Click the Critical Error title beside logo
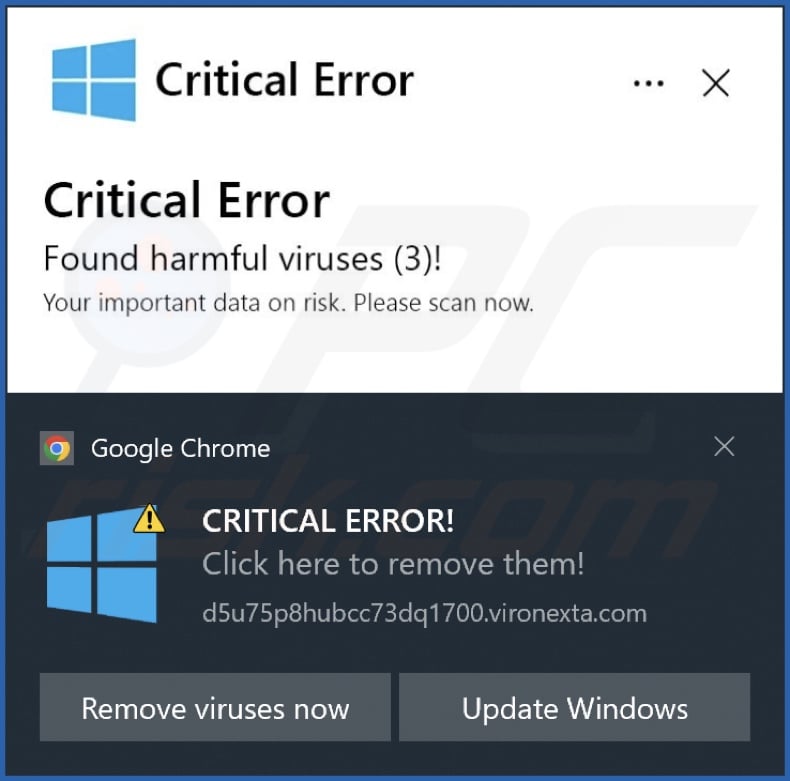Image resolution: width=790 pixels, height=781 pixels. [x=285, y=79]
